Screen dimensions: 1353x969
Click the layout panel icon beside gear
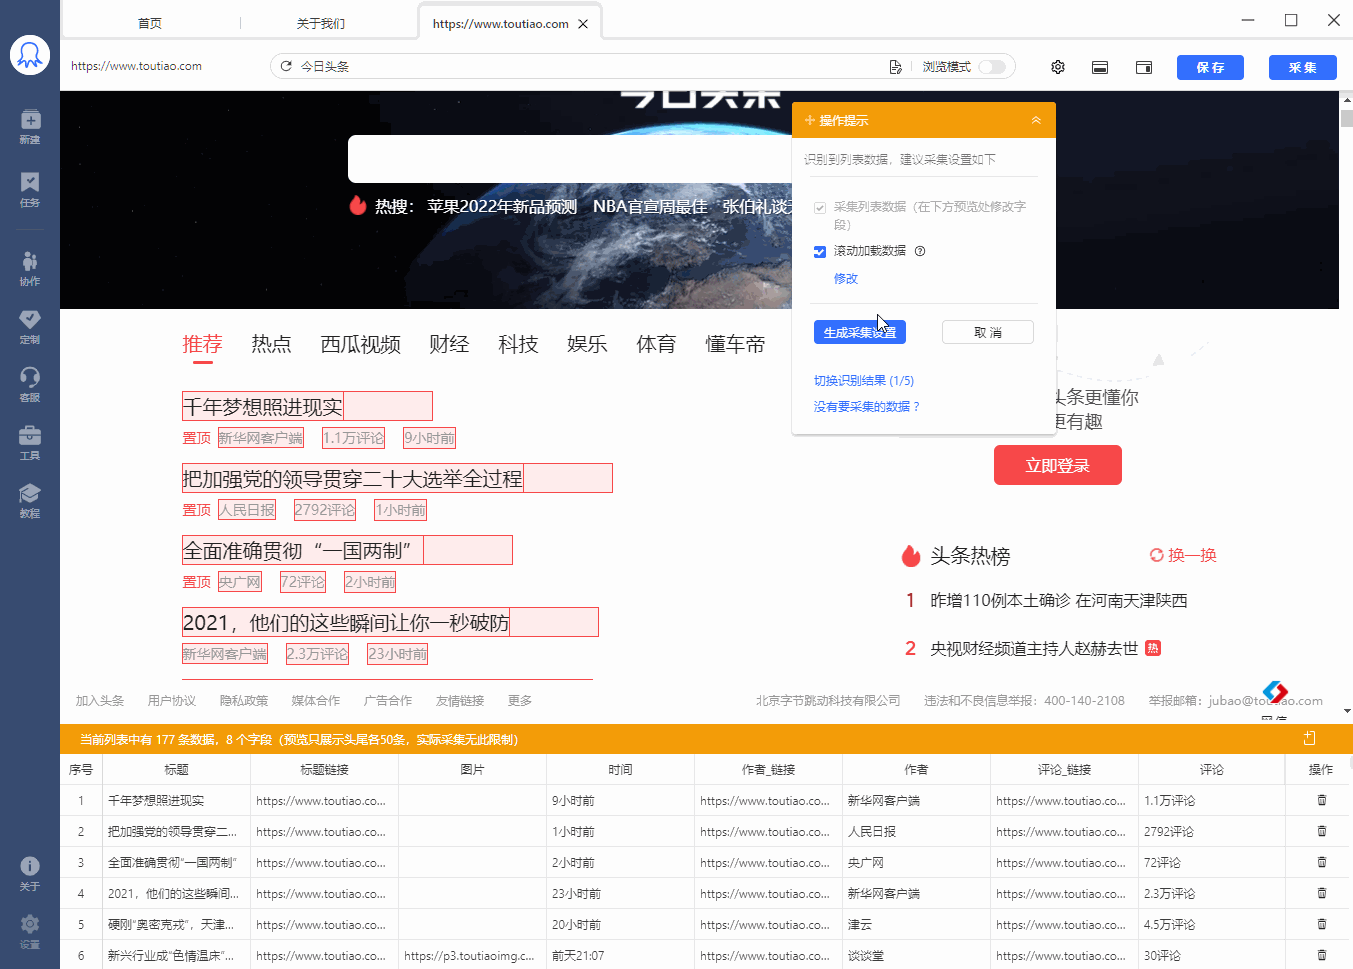coord(1100,67)
